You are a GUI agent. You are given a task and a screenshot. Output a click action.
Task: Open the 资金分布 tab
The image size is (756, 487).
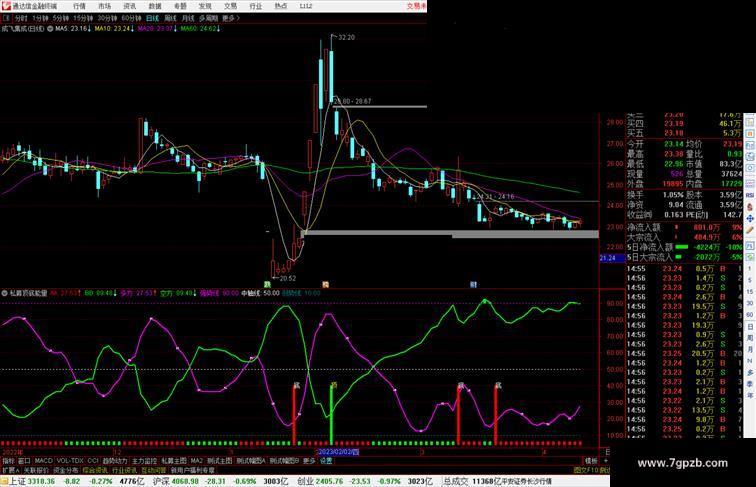tap(66, 470)
